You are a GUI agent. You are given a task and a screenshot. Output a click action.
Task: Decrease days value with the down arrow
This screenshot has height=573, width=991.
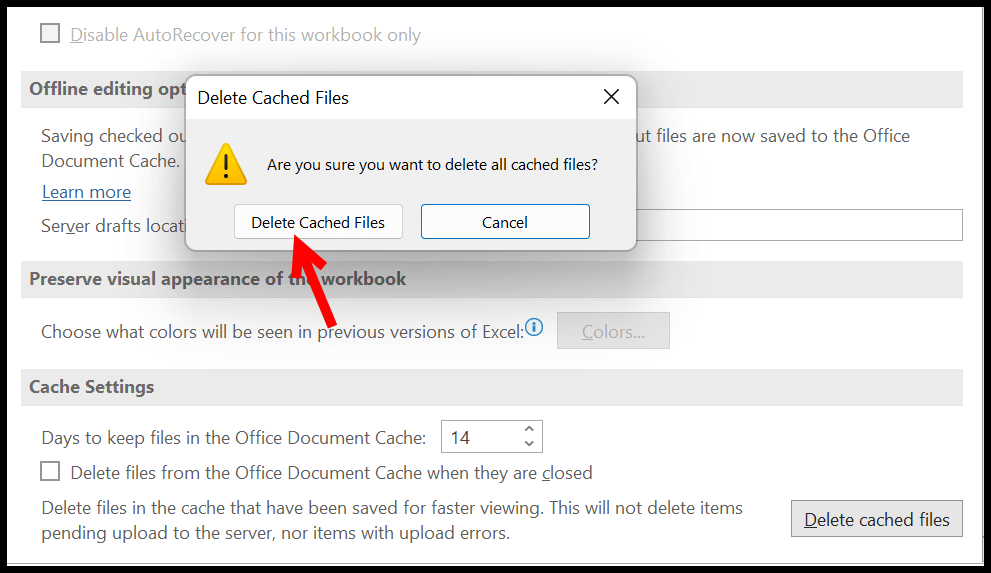[529, 443]
